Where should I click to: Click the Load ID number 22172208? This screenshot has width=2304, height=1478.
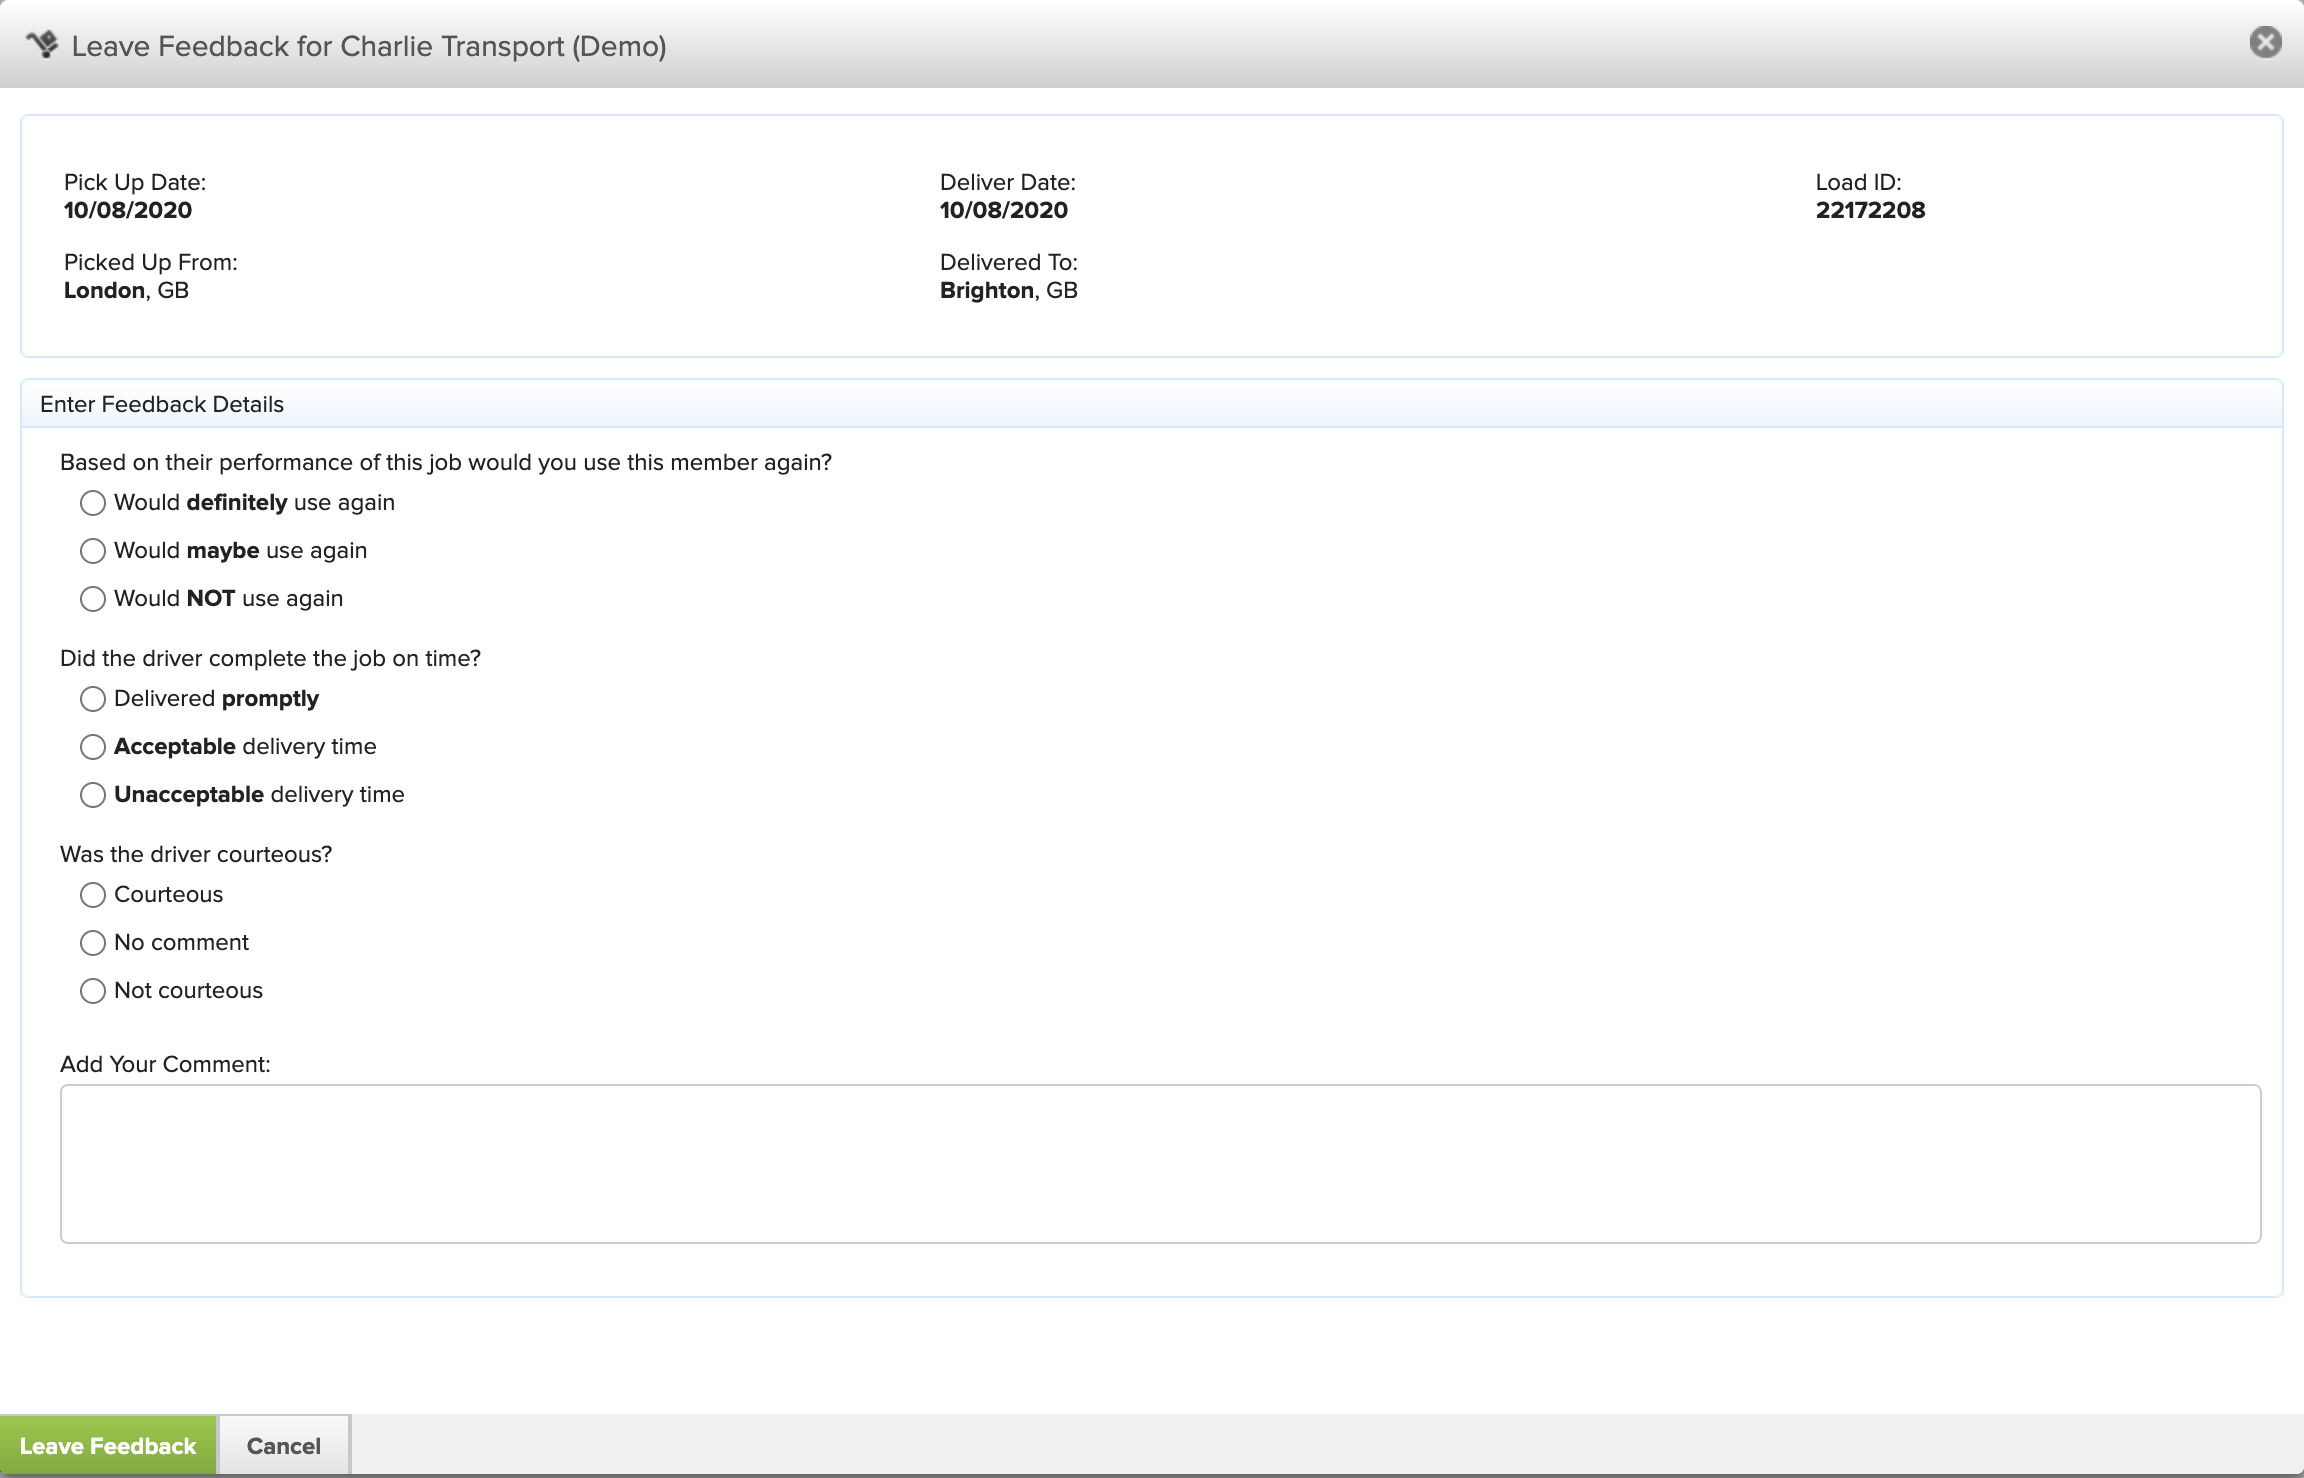[x=1870, y=210]
